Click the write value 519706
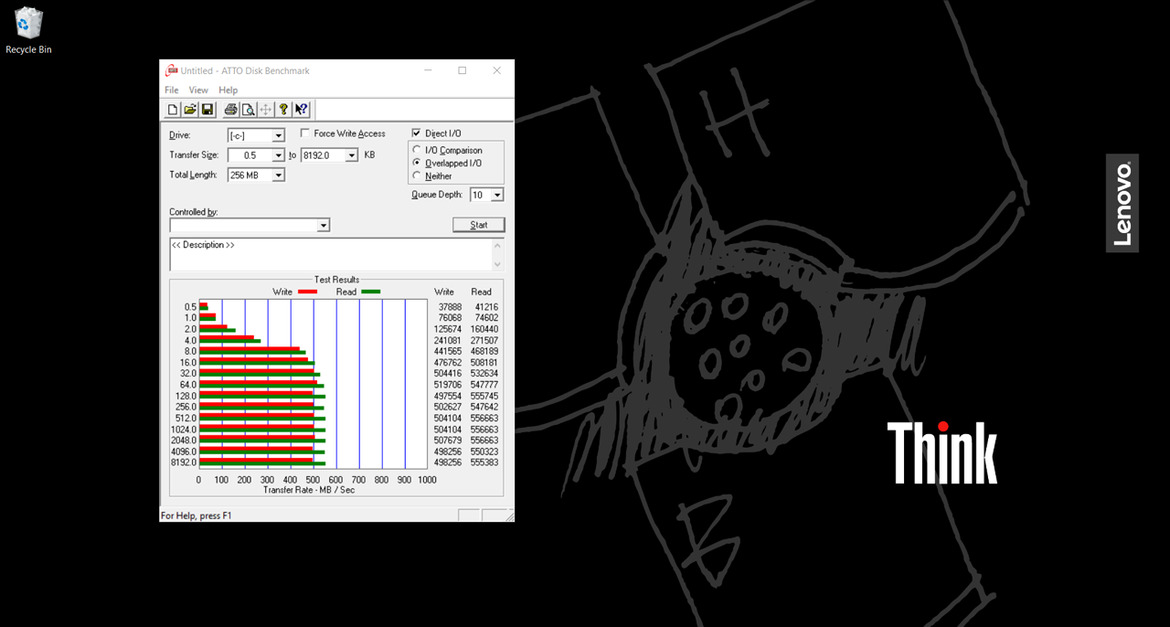The width and height of the screenshot is (1170, 627). 448,384
